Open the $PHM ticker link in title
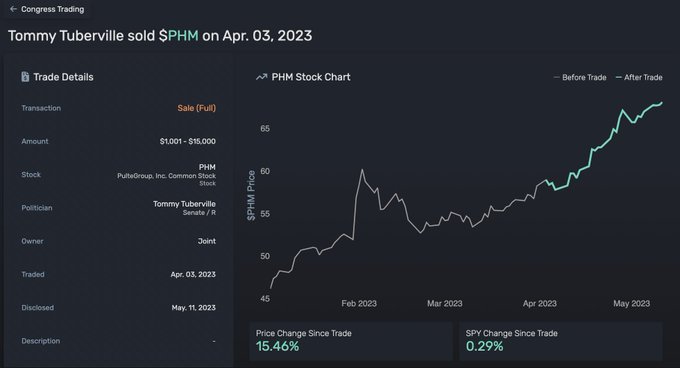 tap(179, 36)
